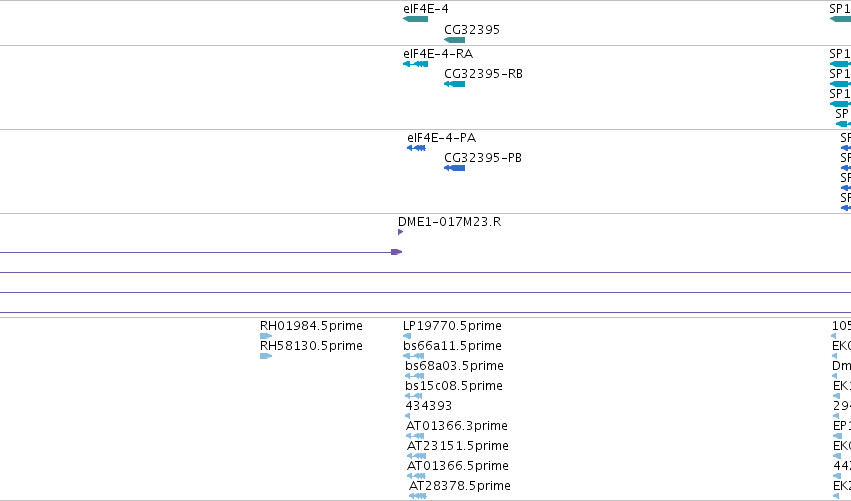Viewport: 851px width, 501px height.
Task: Click the AT01366.3prime label
Action: 457,426
